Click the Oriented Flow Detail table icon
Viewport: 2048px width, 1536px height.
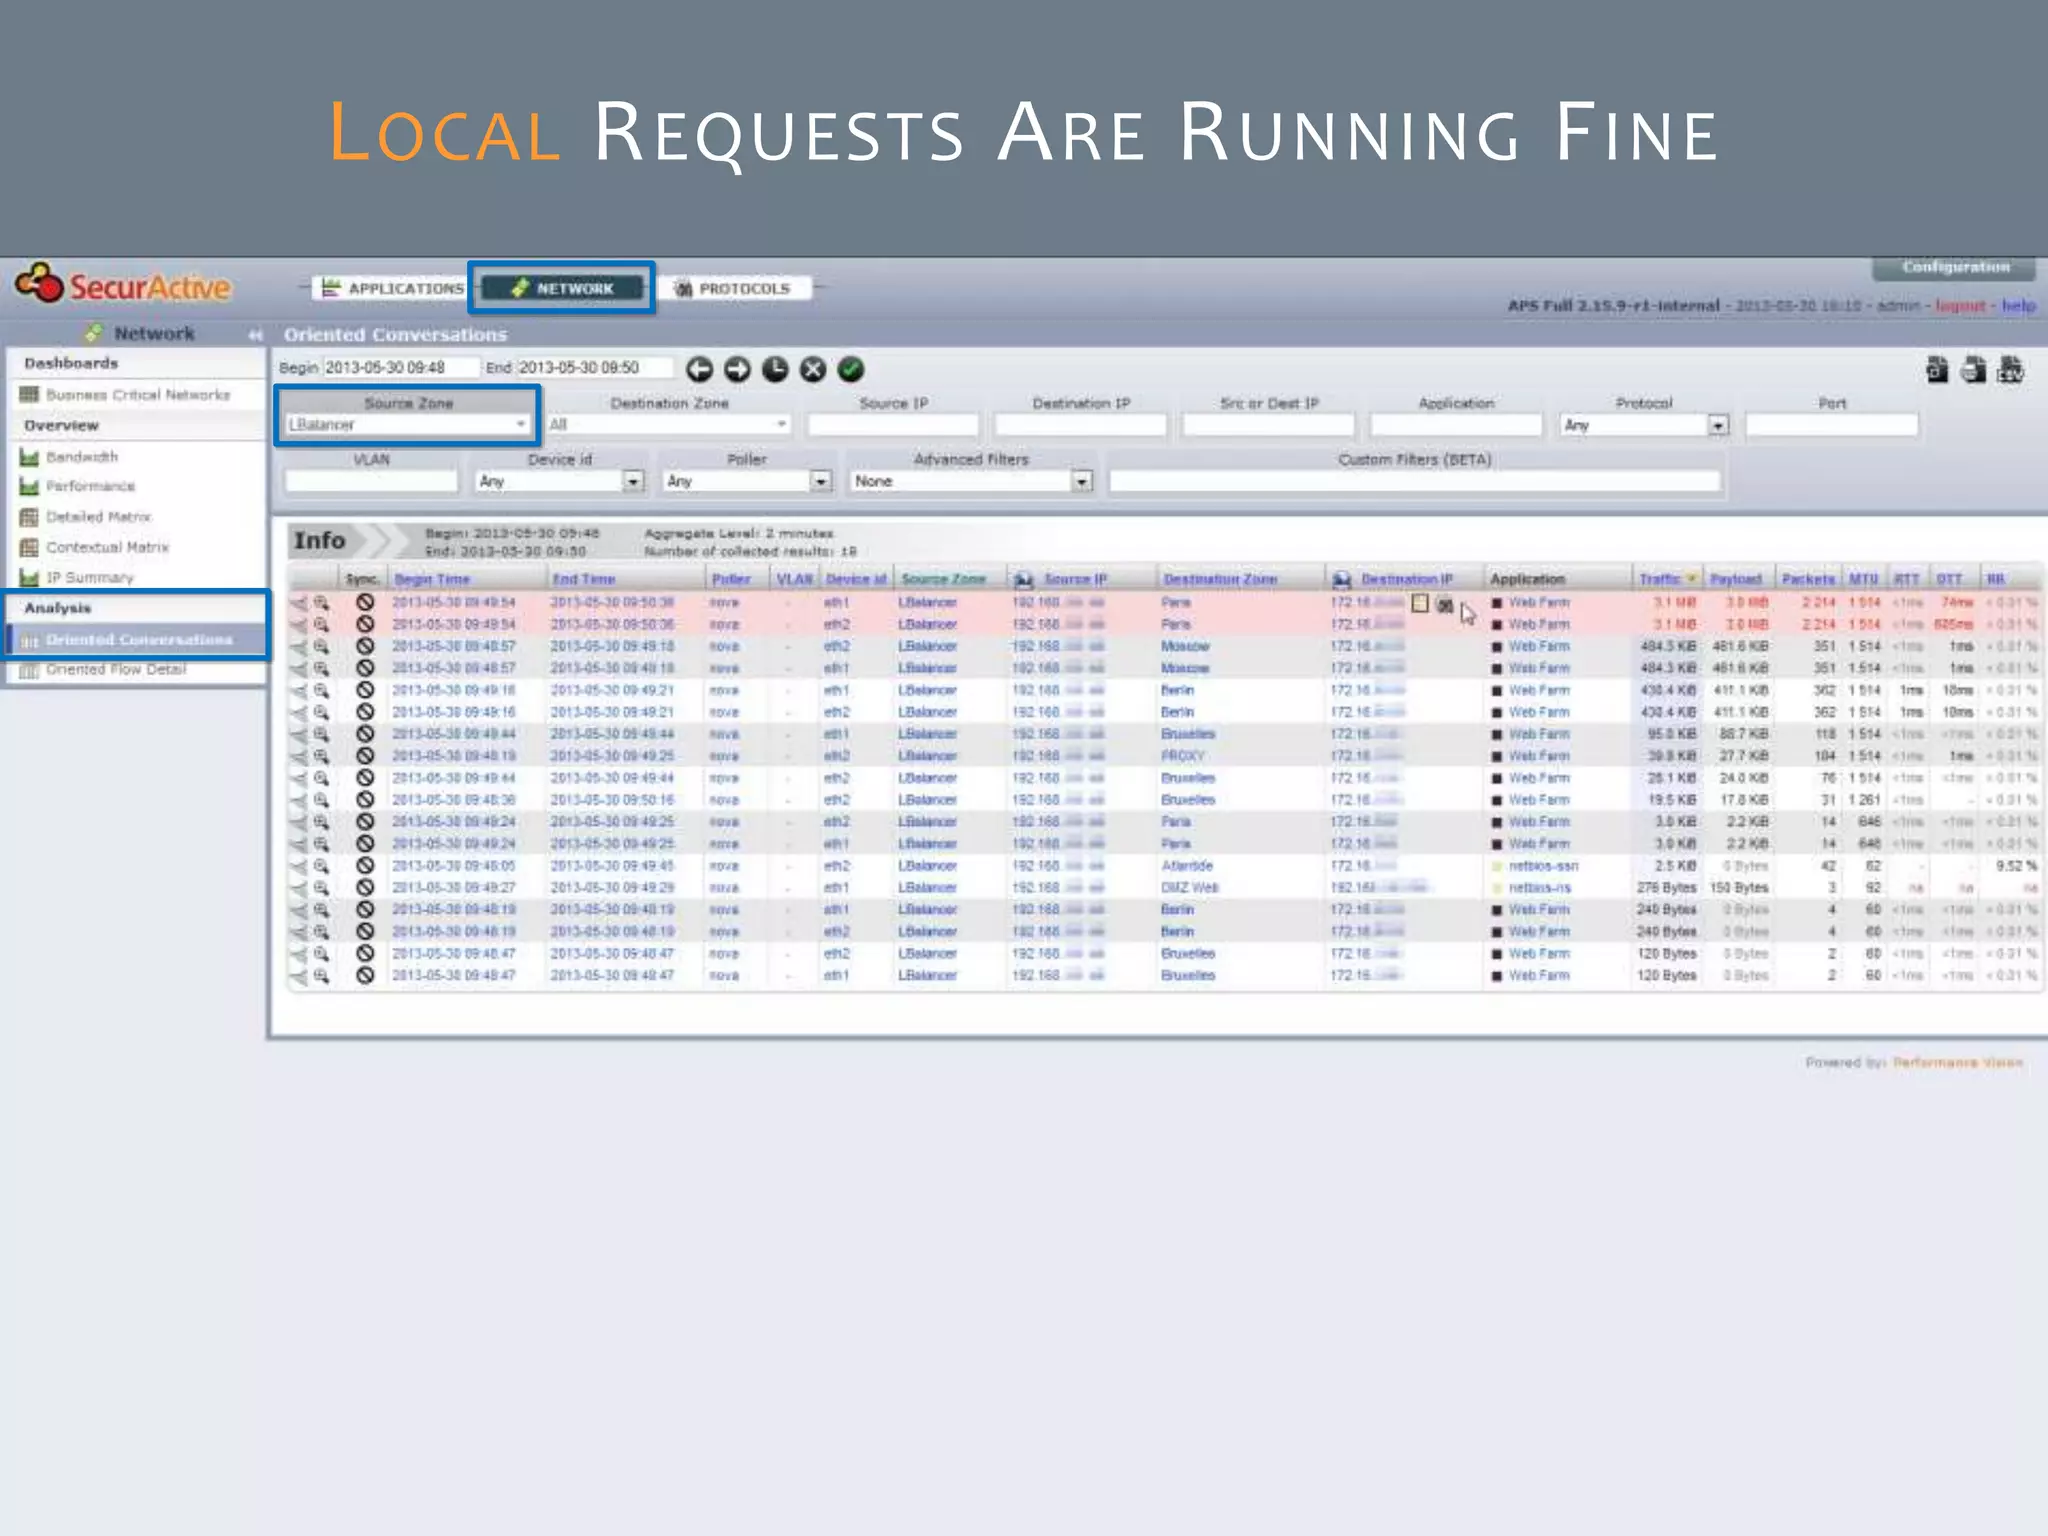(x=29, y=670)
